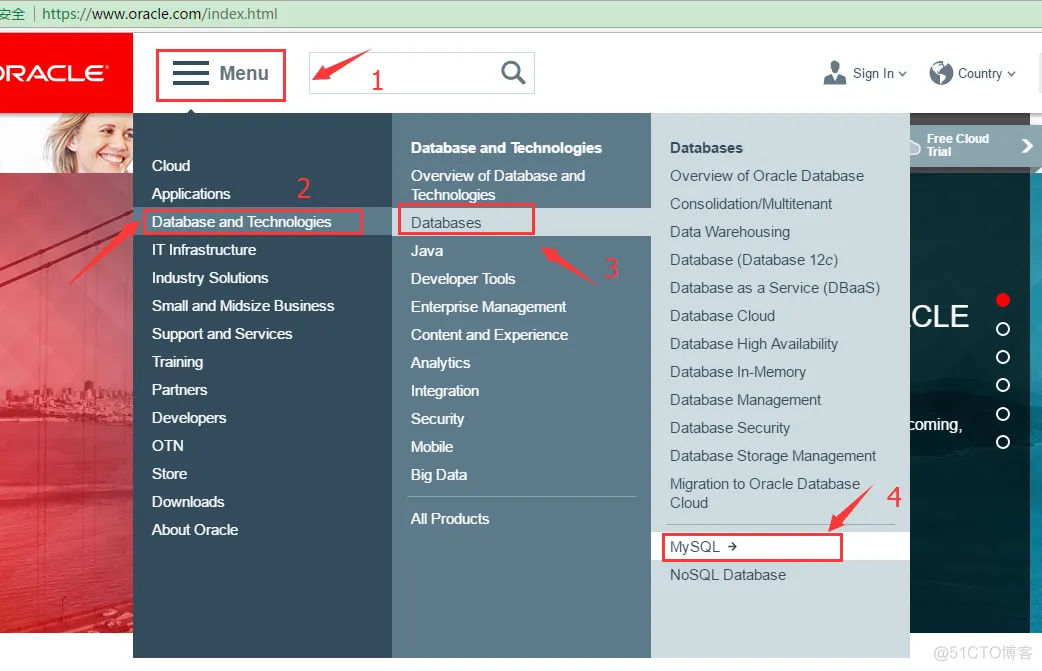Open Database (Database 12c) link
Screen dimensions: 1042x671
click(754, 260)
